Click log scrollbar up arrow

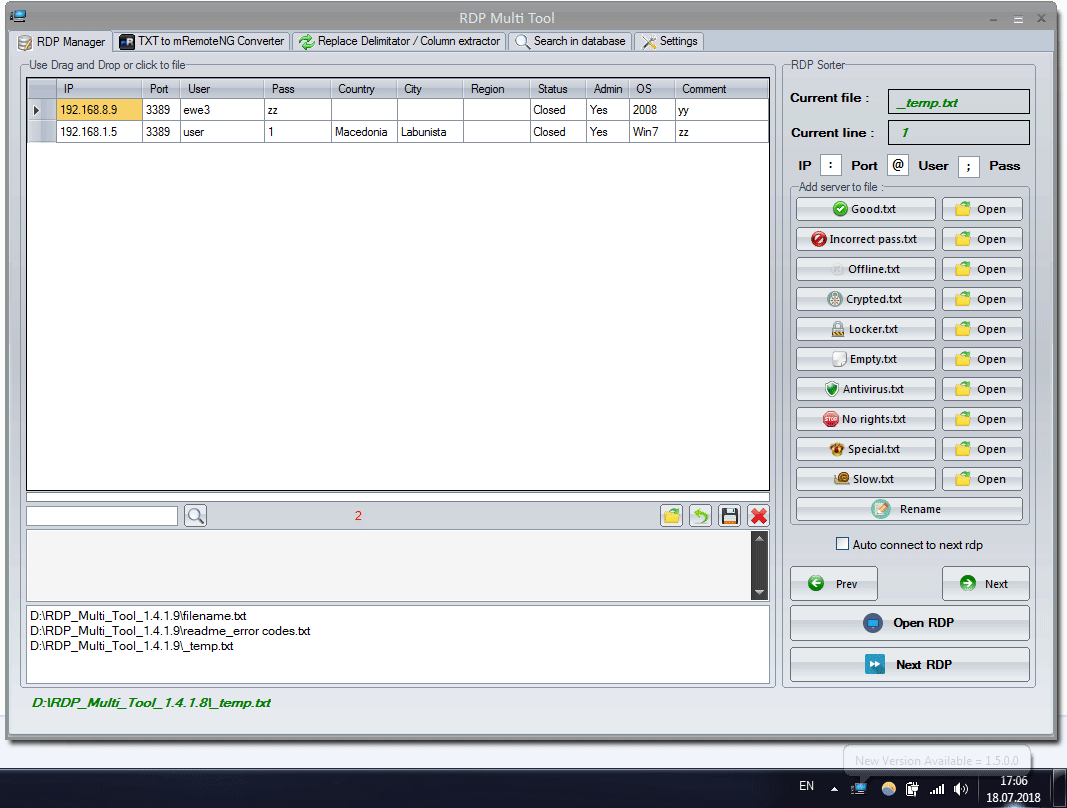coord(759,538)
